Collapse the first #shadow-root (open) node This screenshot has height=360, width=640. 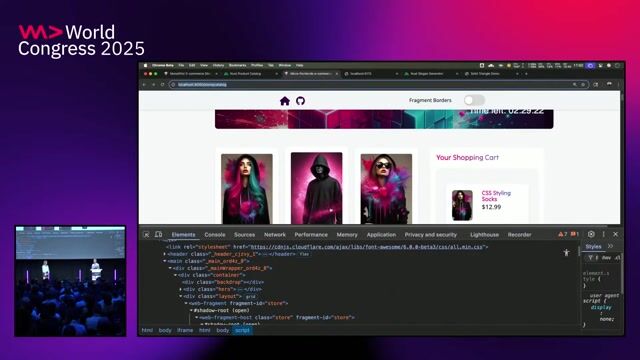191,311
